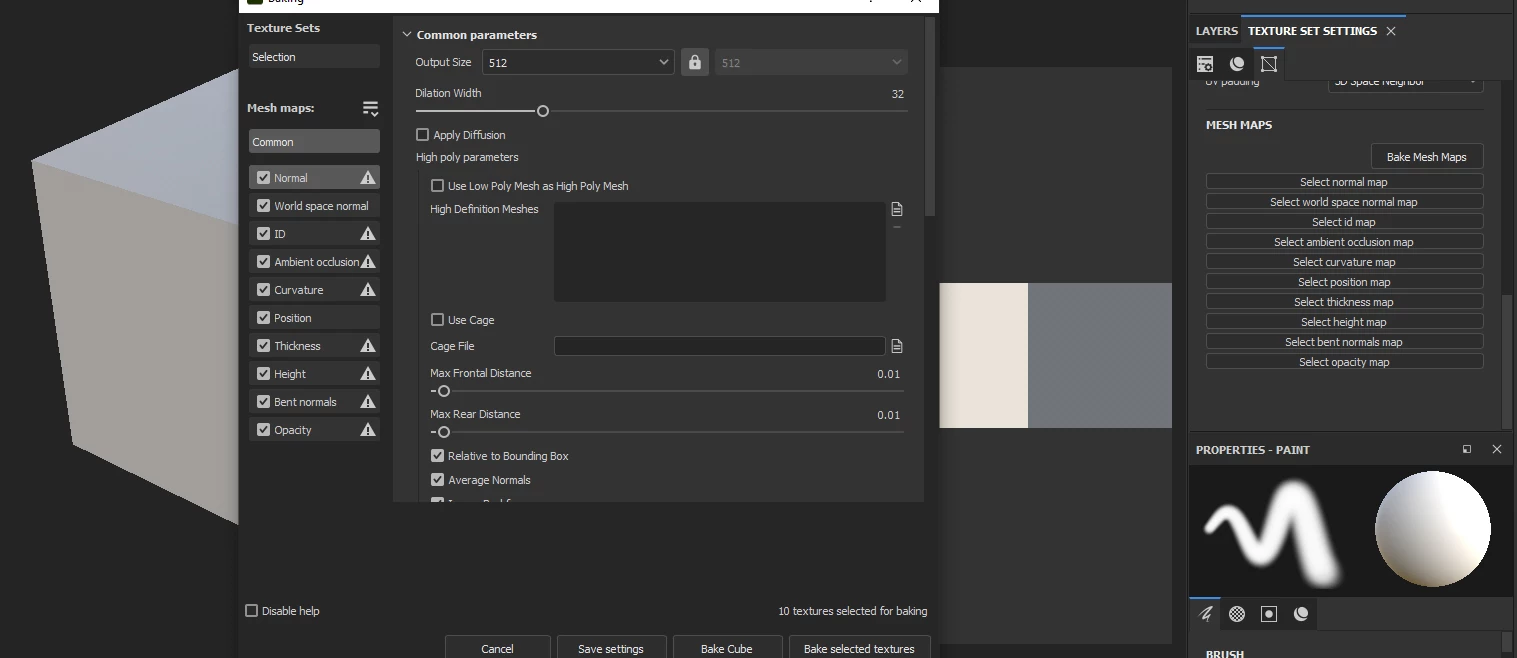Image resolution: width=1517 pixels, height=658 pixels.
Task: Toggle the output size lock icon
Action: pyautogui.click(x=695, y=62)
